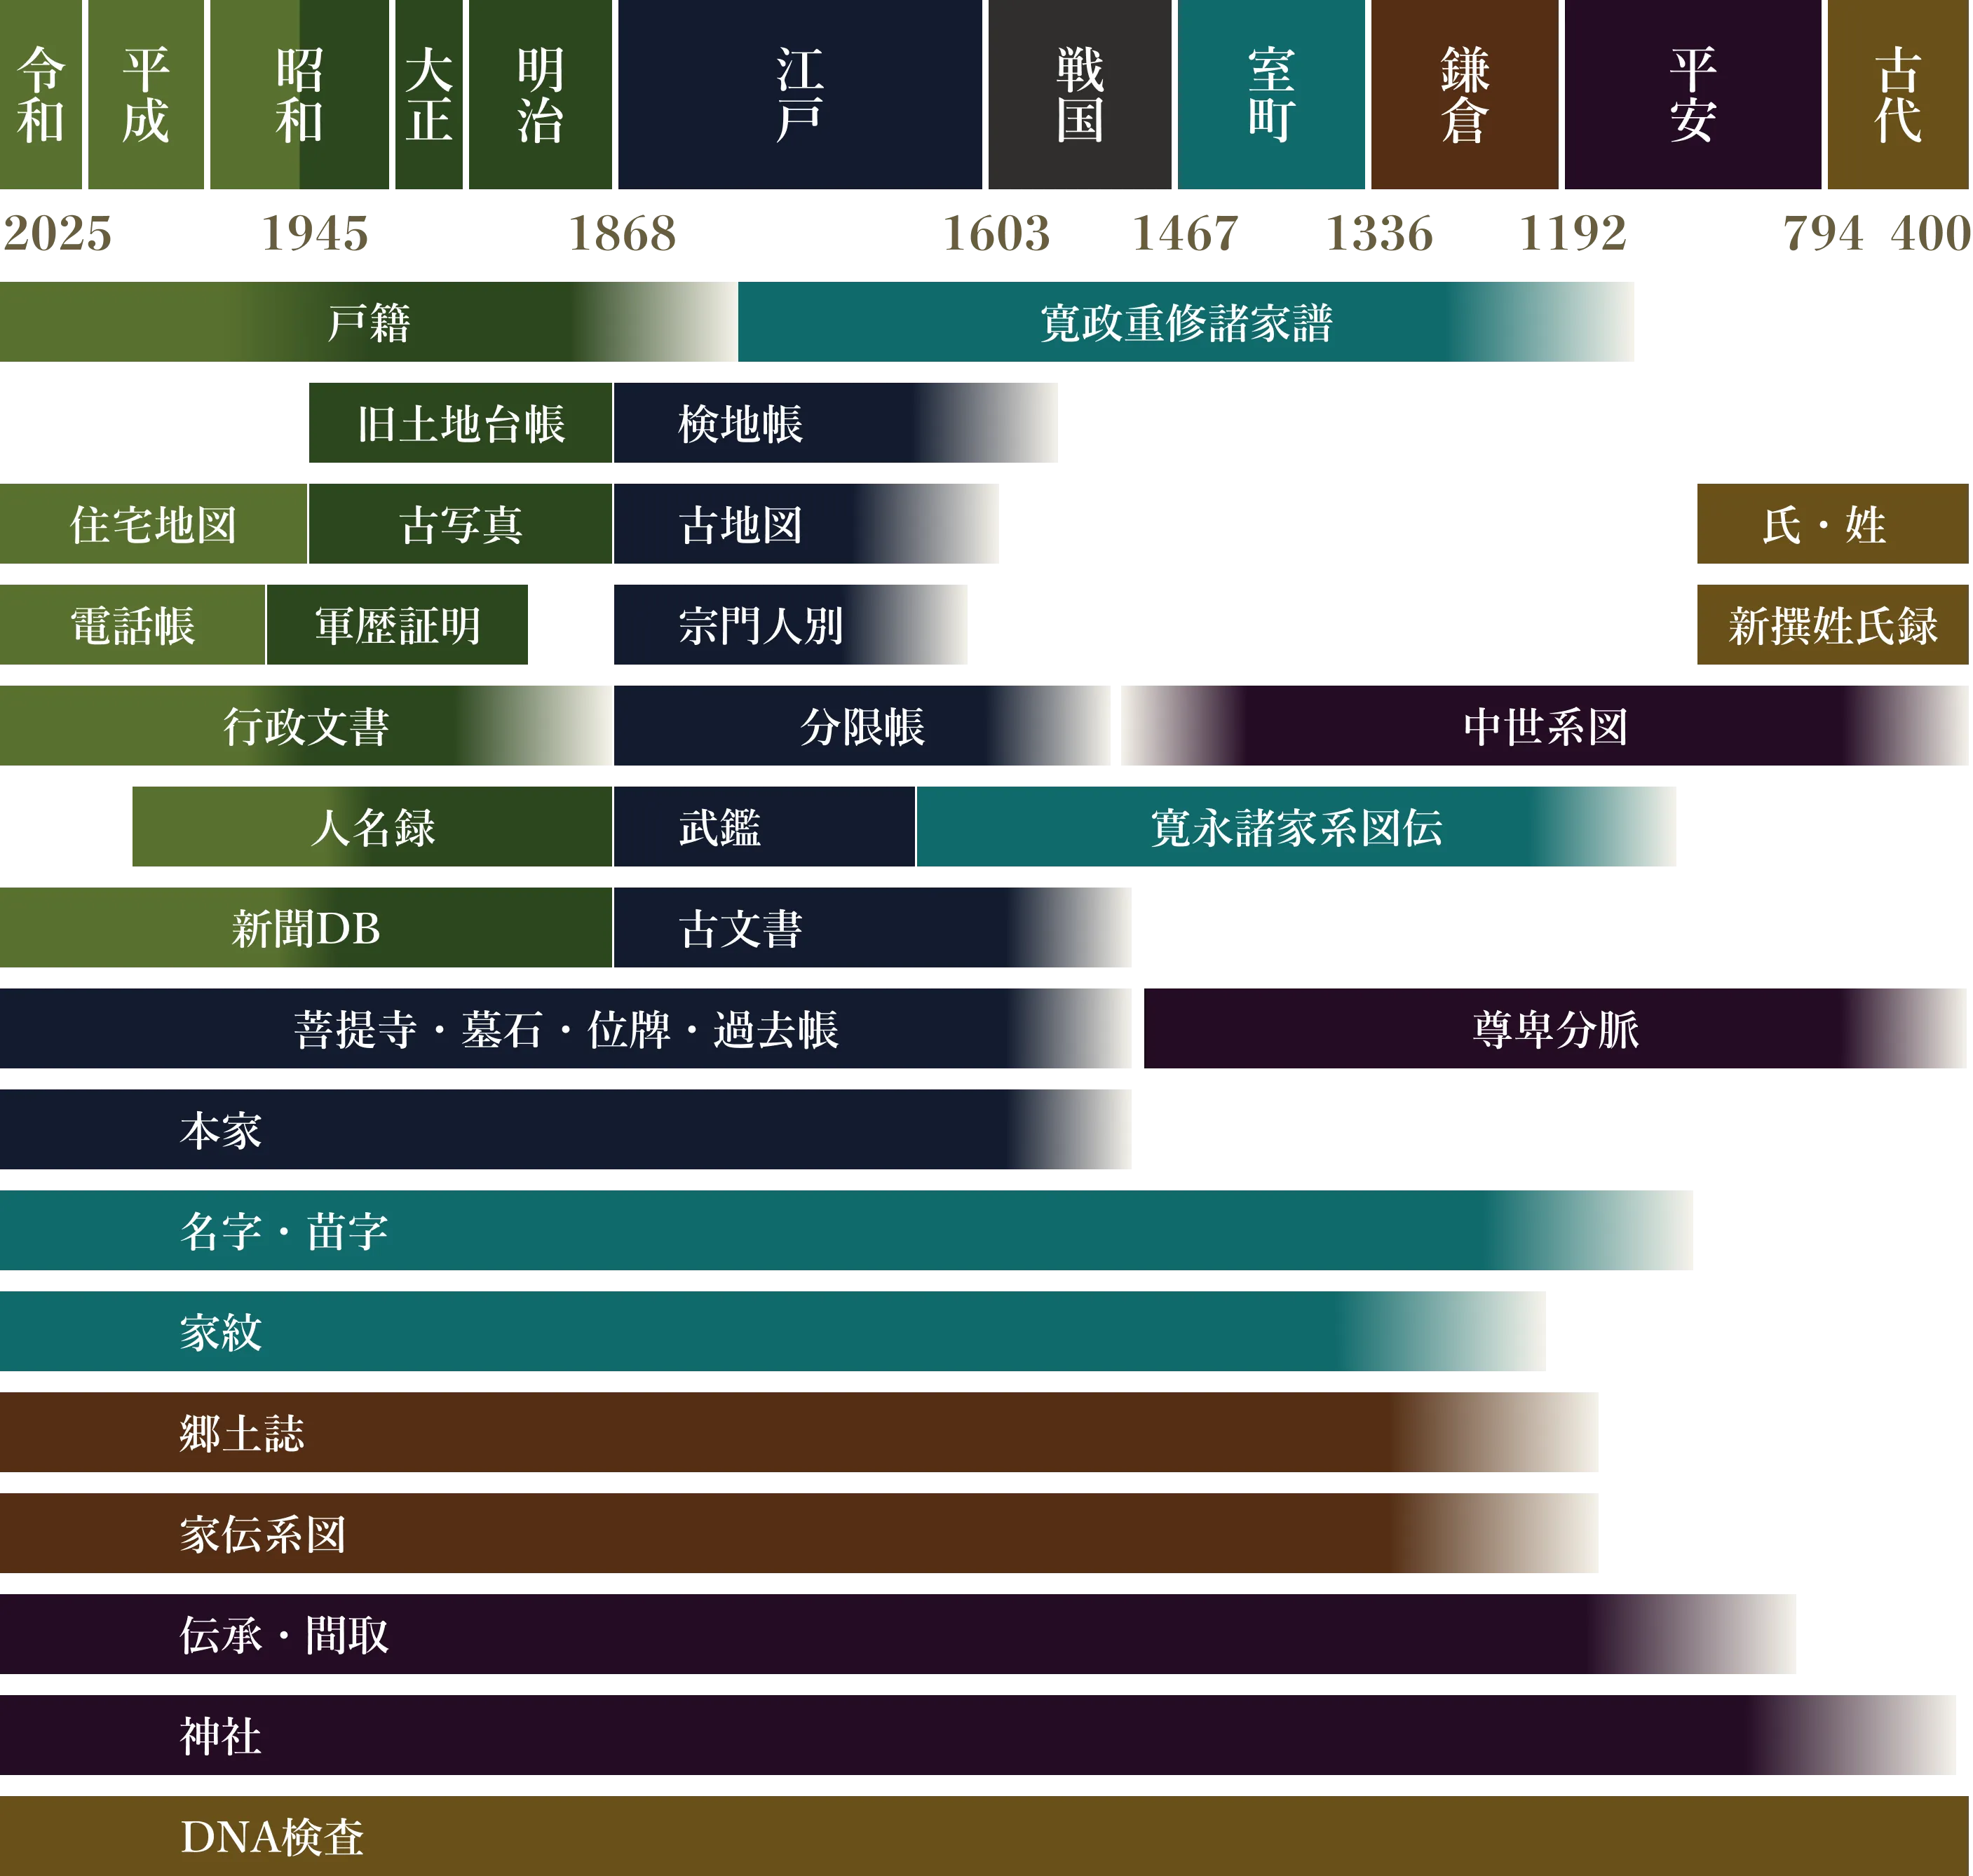1973x1876 pixels.
Task: Click the 菩提寺・墓石・位牌・過去帳 bar
Action: 565,1029
